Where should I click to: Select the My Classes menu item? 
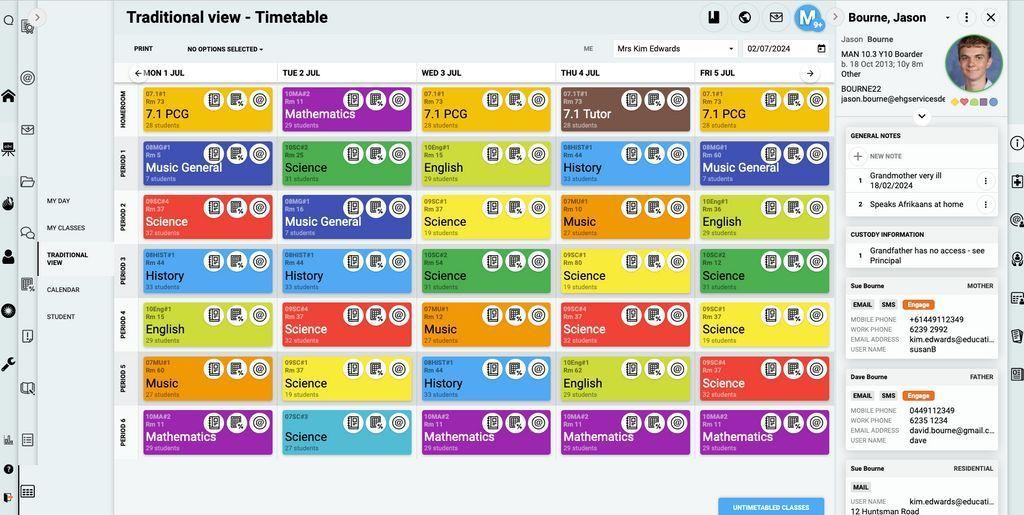[x=66, y=228]
